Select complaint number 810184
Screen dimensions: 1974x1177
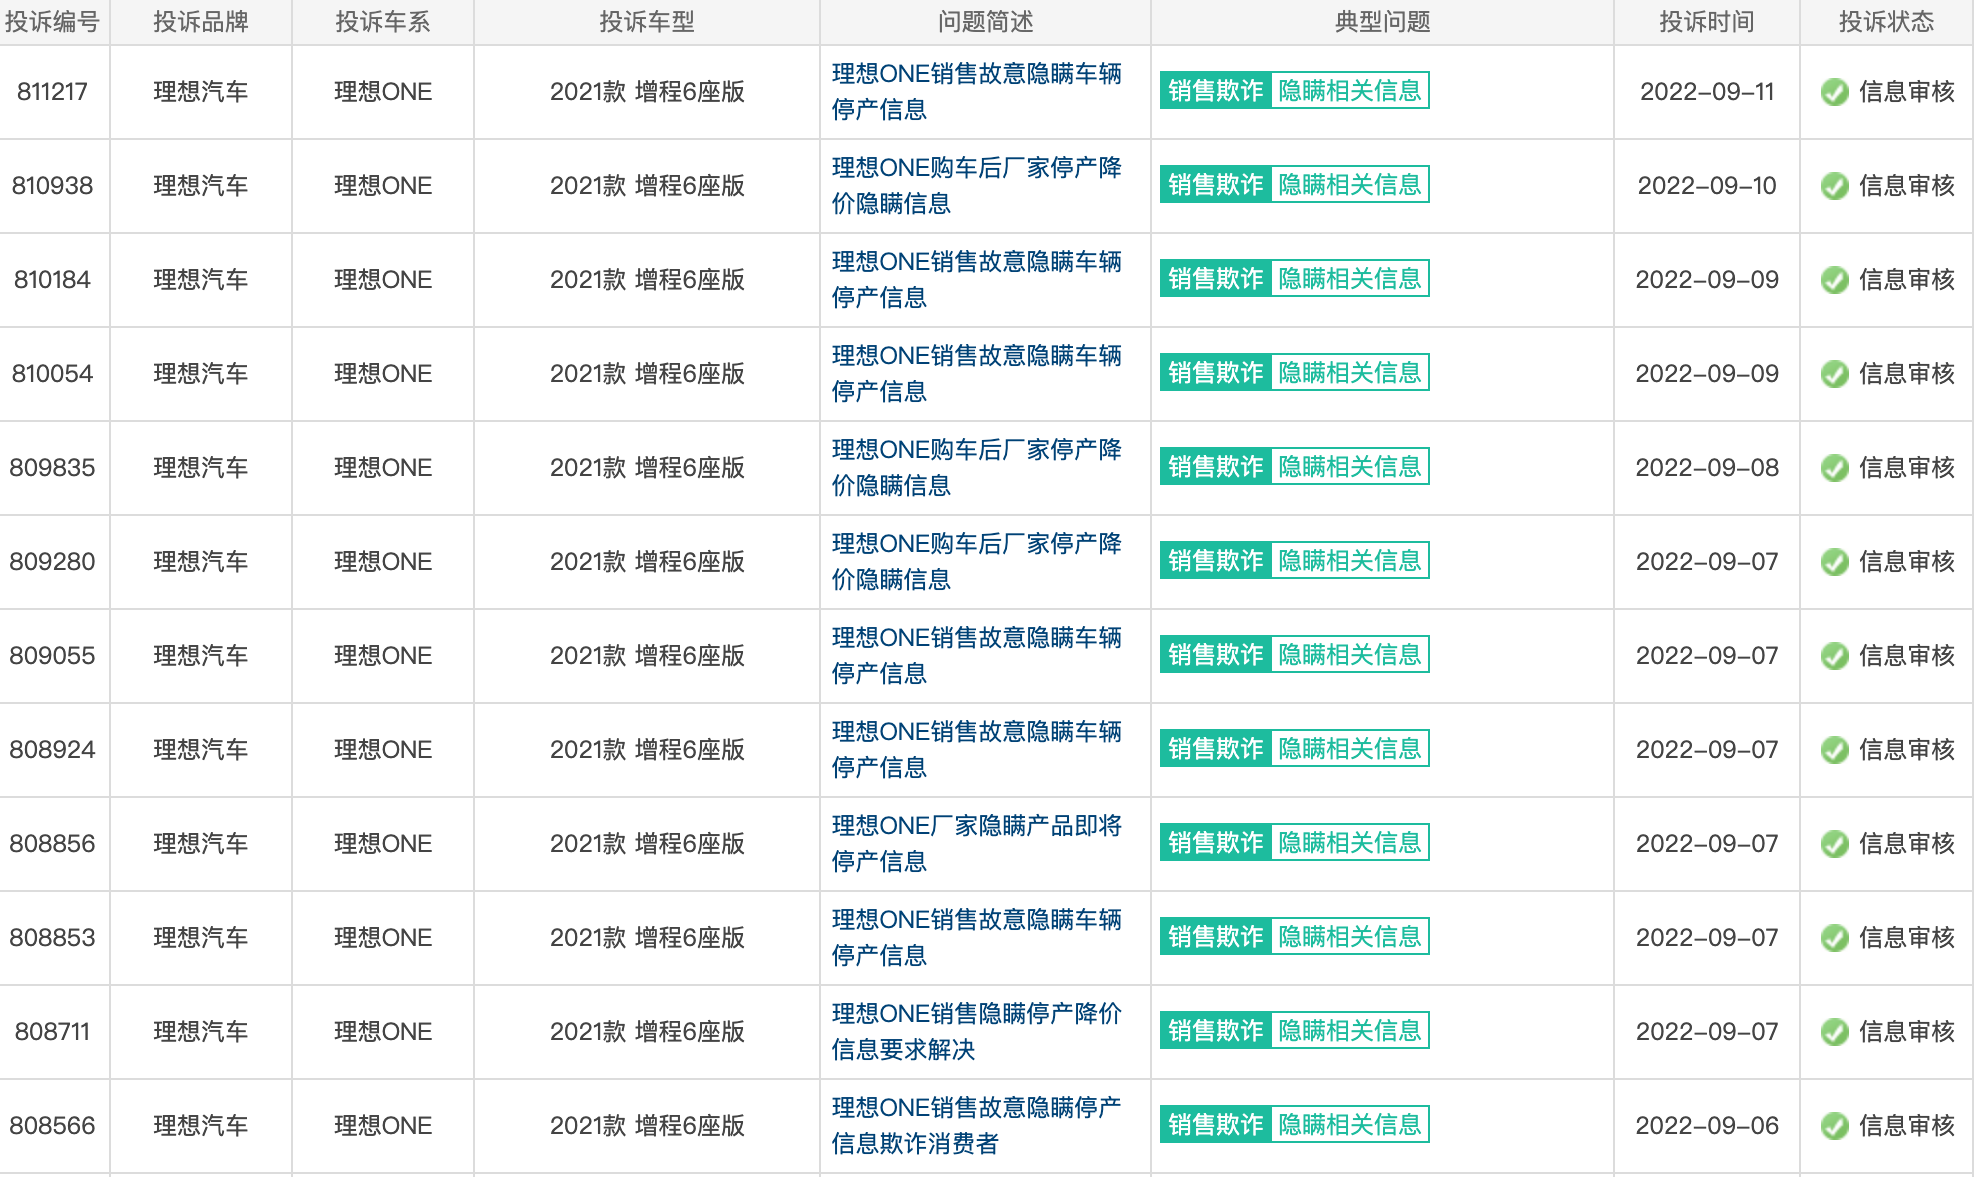(52, 280)
